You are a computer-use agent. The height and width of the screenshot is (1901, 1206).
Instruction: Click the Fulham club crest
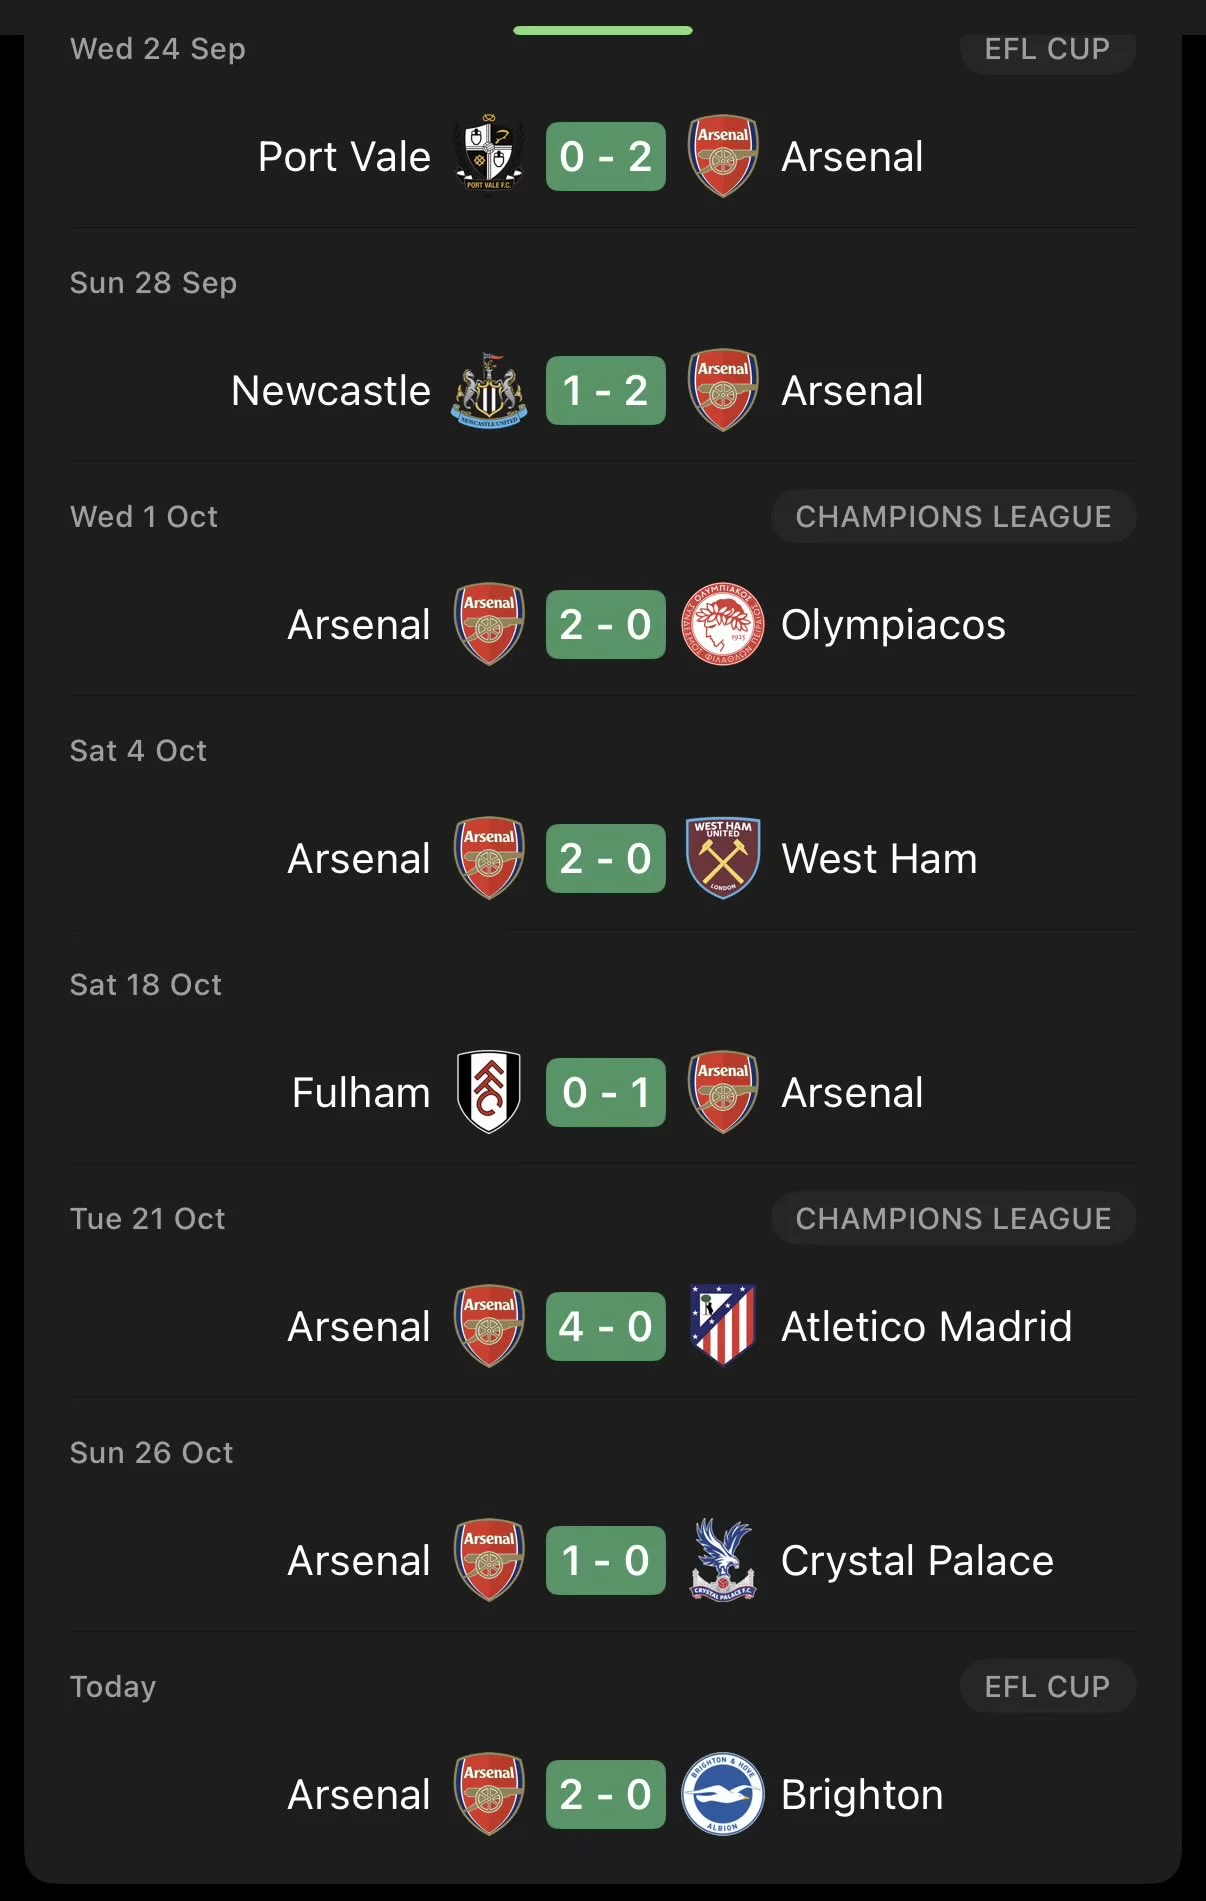pos(489,1092)
